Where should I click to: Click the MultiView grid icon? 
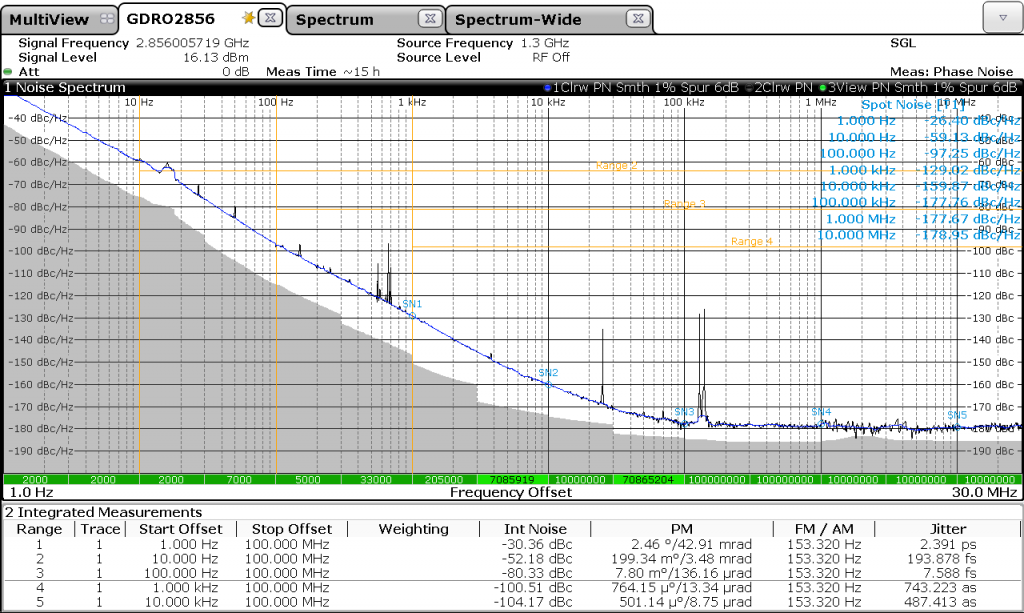click(x=106, y=19)
